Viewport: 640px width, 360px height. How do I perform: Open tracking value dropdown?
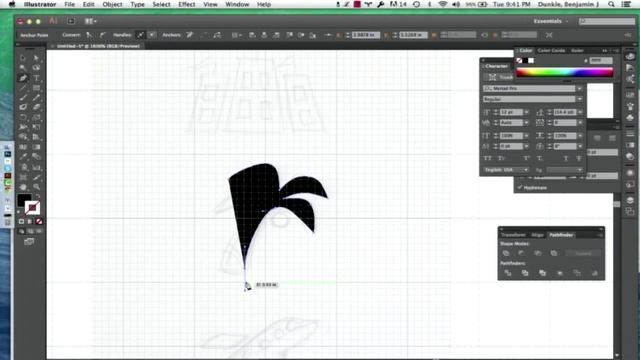[580, 123]
